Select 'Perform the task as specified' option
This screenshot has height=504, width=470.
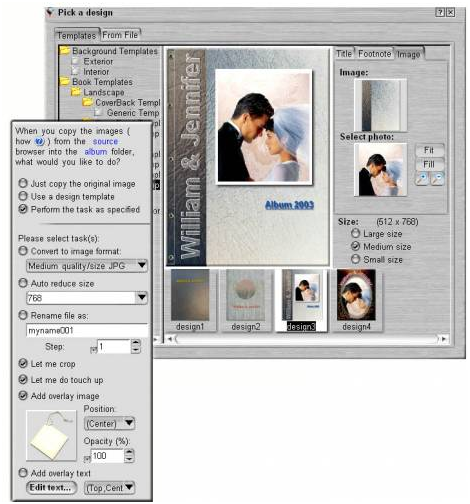pos(23,209)
